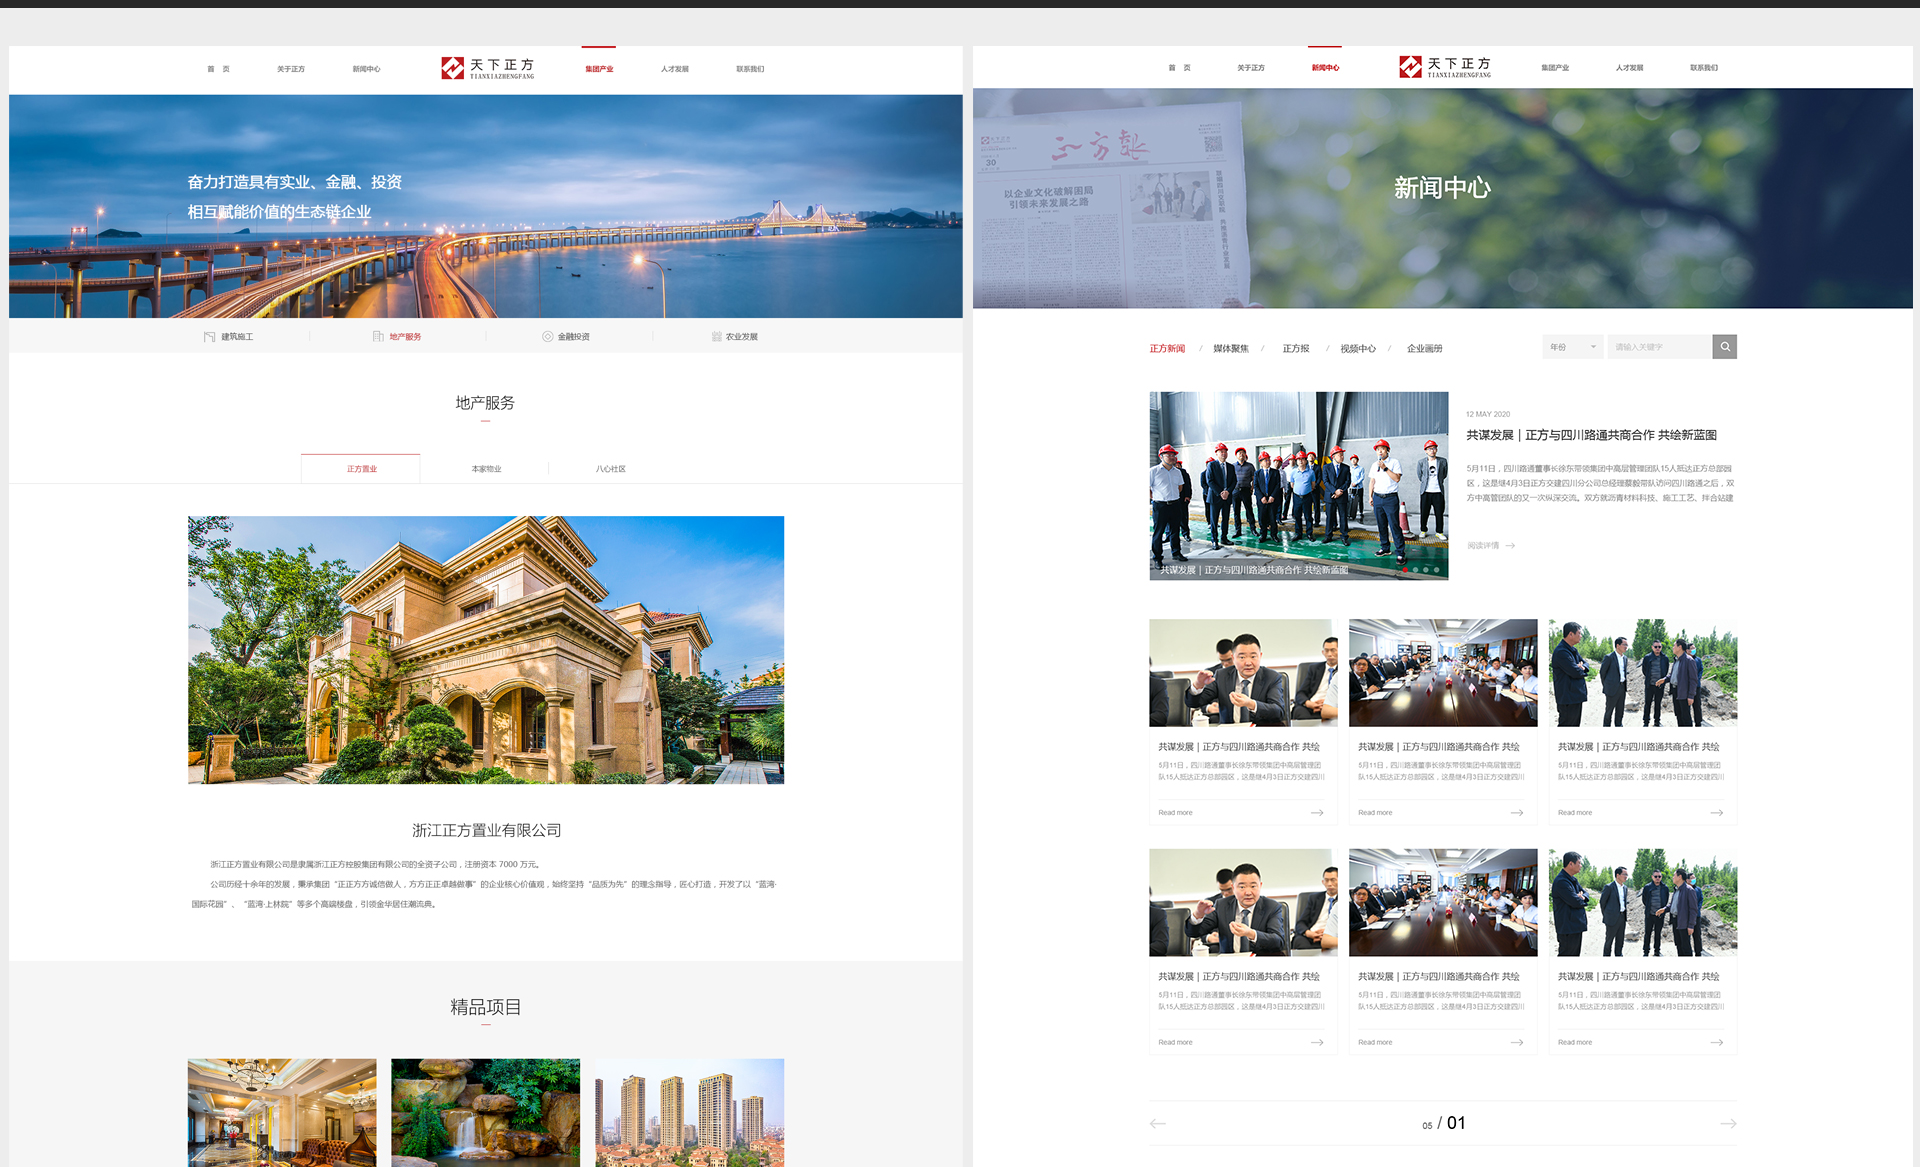Click Read more on first news card
Viewport: 1920px width, 1167px height.
click(x=1175, y=813)
